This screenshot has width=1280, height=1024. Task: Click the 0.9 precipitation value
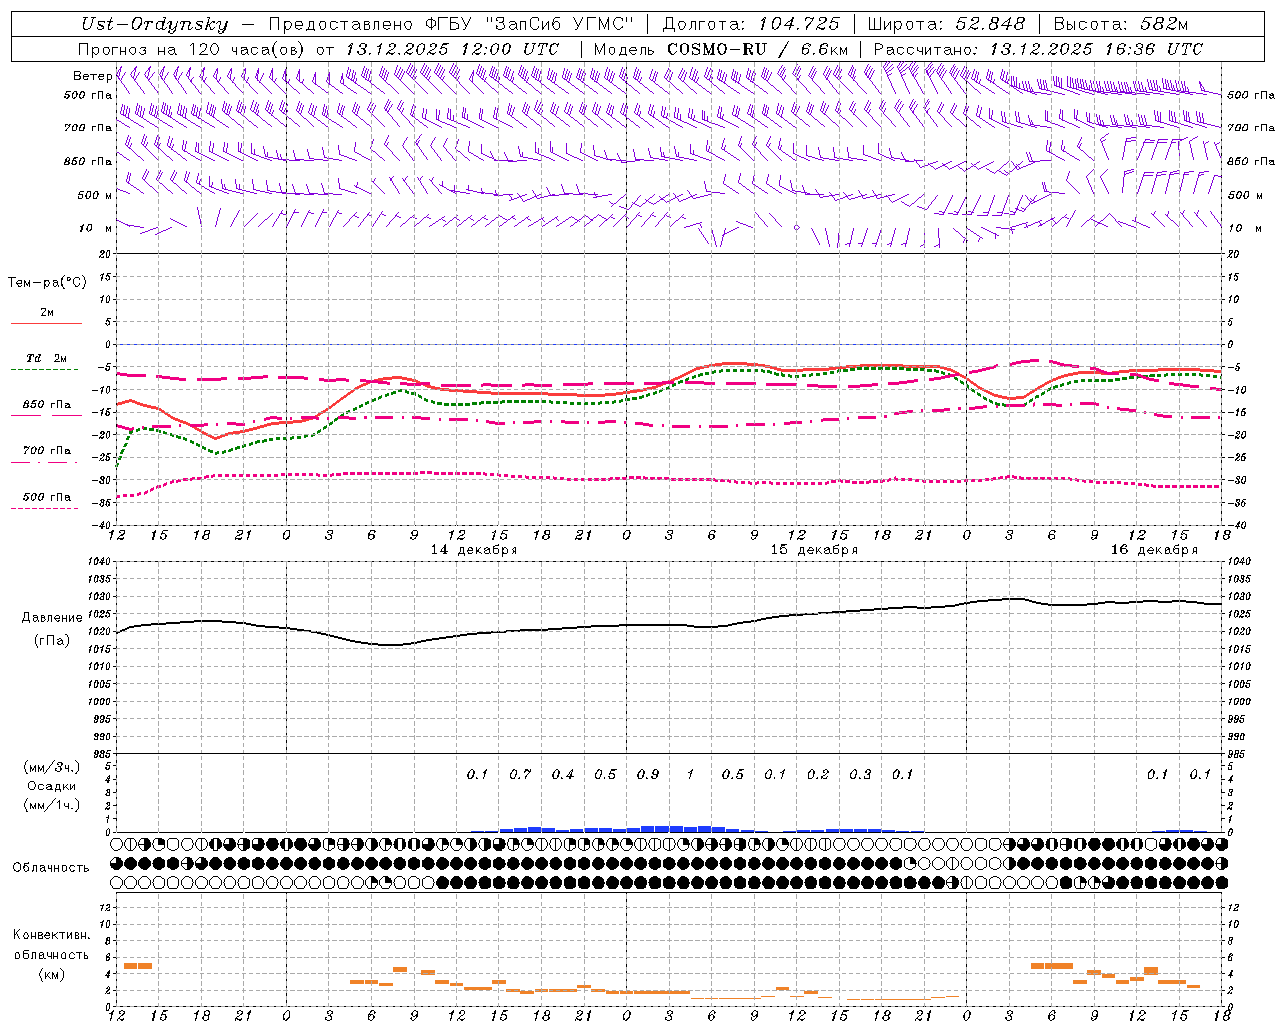[x=648, y=775]
